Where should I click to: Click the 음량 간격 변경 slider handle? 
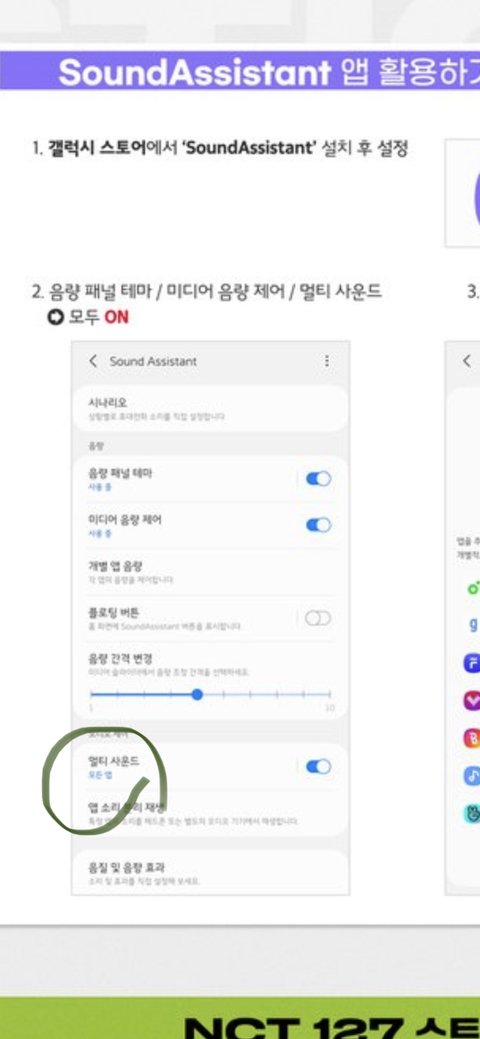tap(197, 694)
